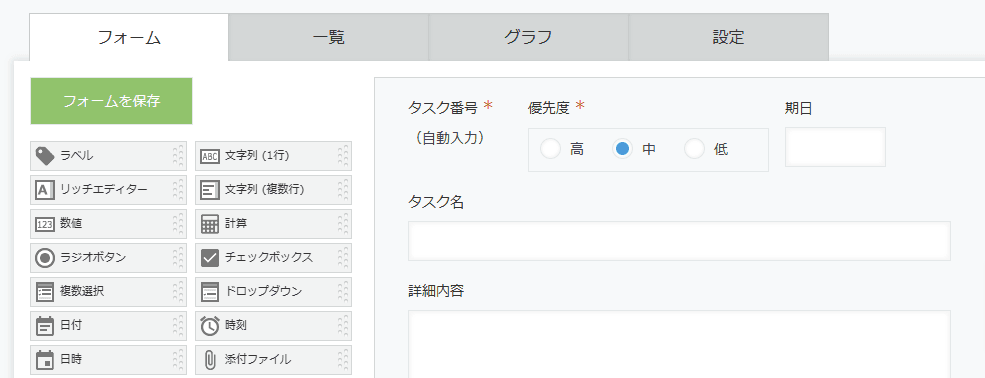
Task: Select the date-time calendar icon
Action: 45,360
